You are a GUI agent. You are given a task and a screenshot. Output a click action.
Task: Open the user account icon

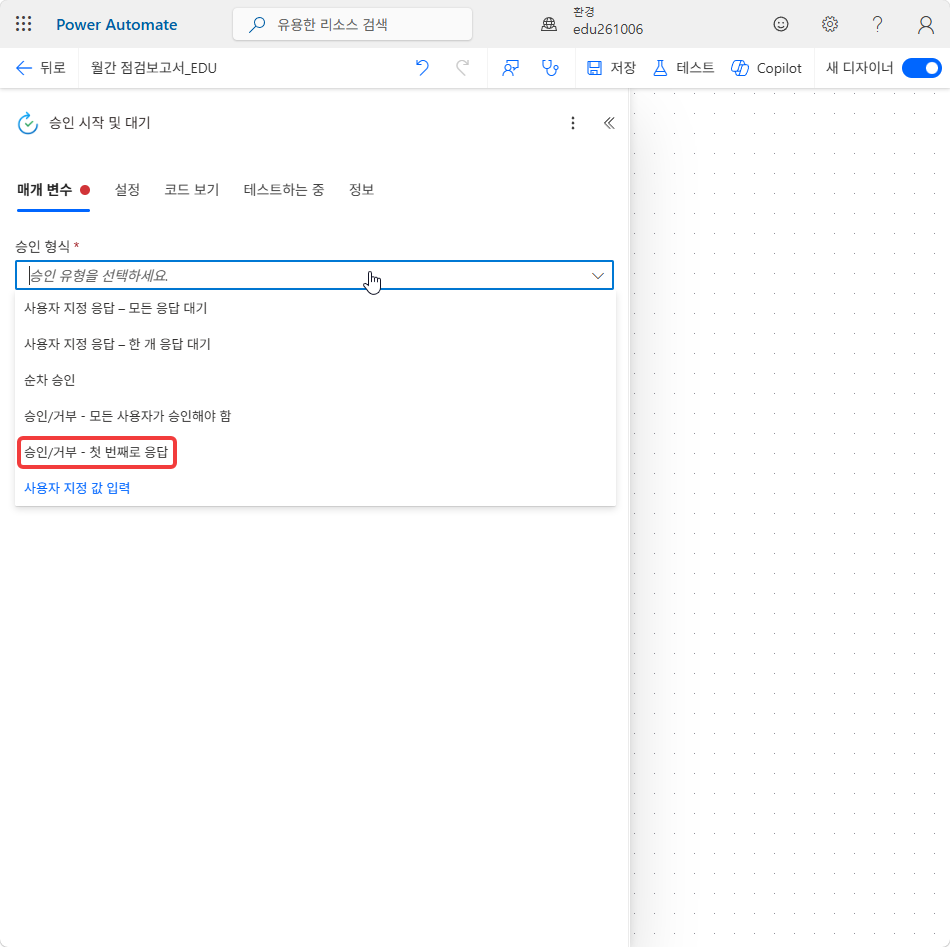[x=925, y=24]
